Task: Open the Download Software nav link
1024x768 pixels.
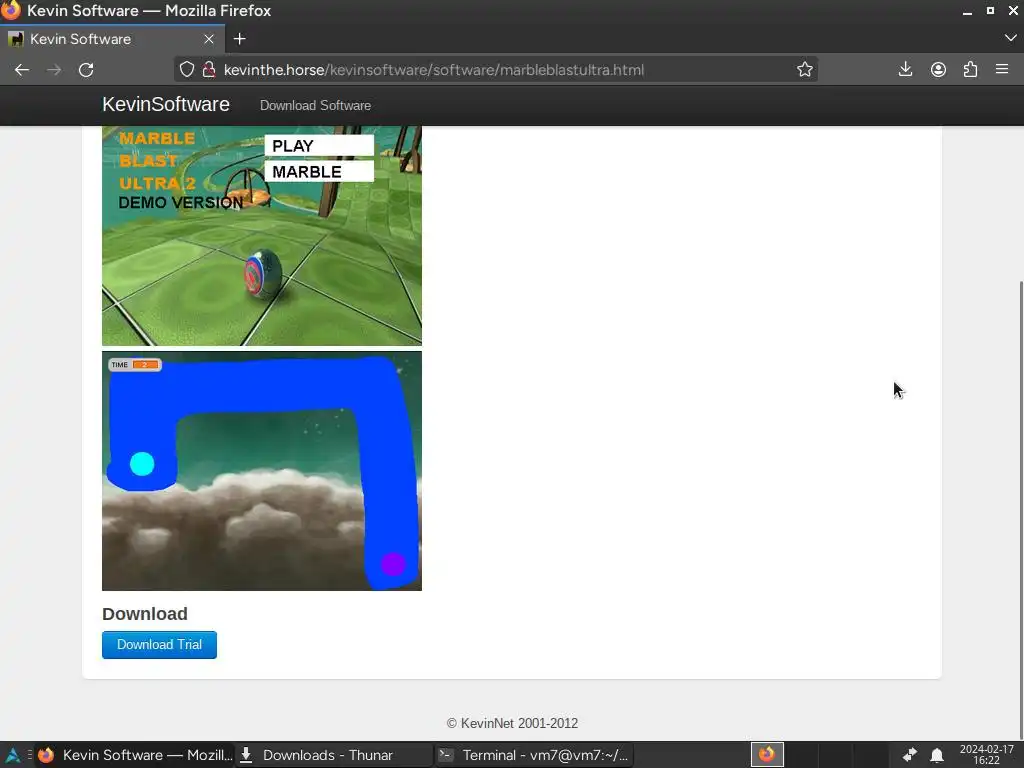Action: click(x=315, y=105)
